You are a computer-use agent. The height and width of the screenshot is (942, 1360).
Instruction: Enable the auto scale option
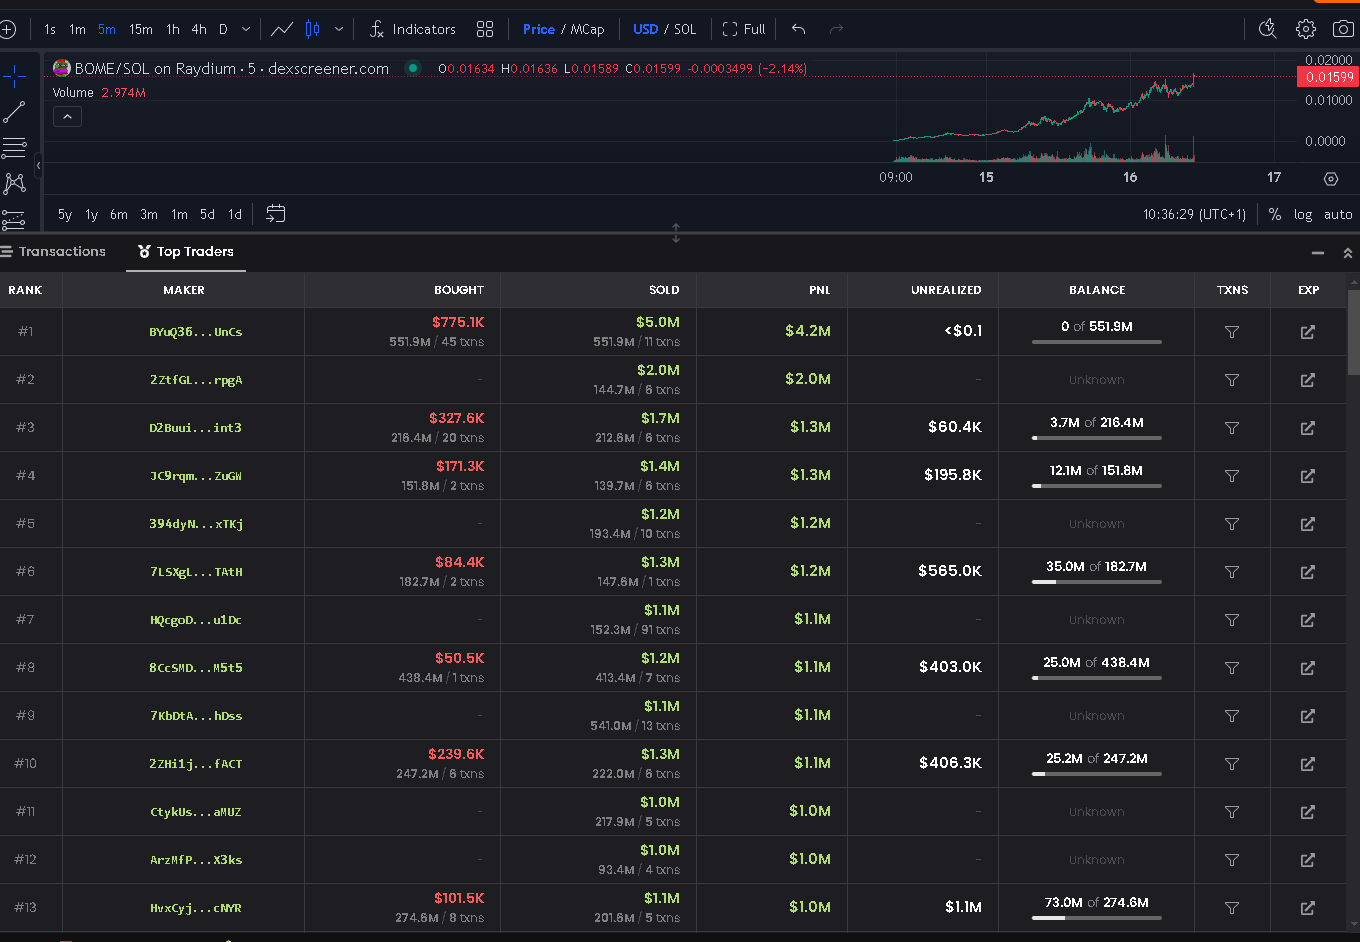(x=1338, y=214)
